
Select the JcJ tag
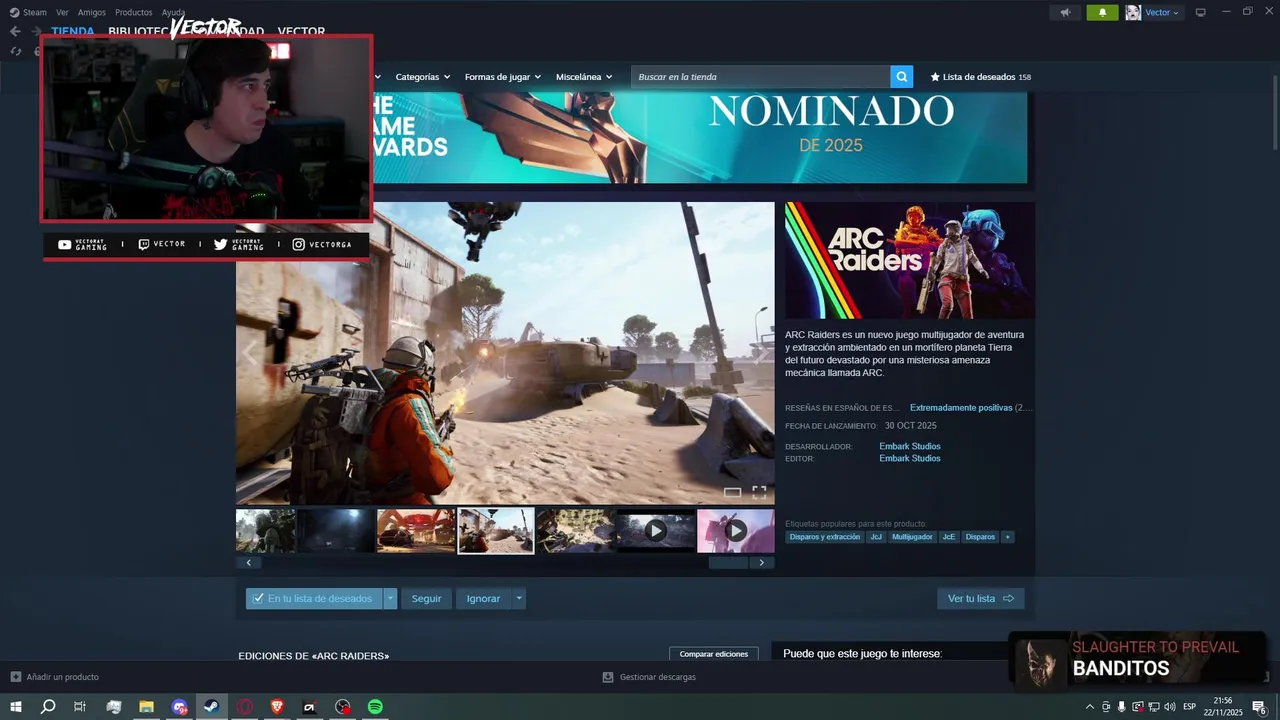(876, 537)
